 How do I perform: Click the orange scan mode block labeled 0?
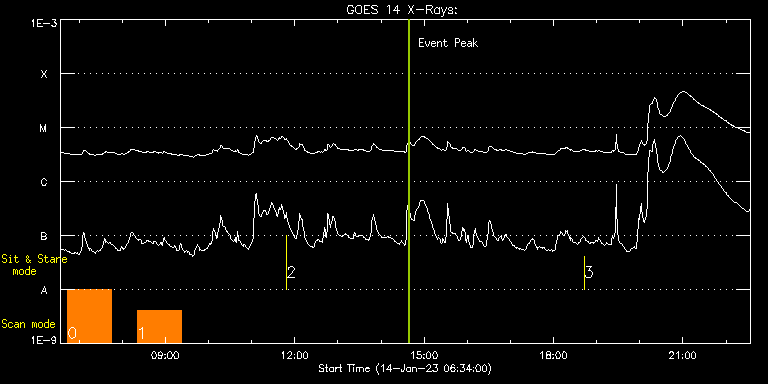[90, 316]
